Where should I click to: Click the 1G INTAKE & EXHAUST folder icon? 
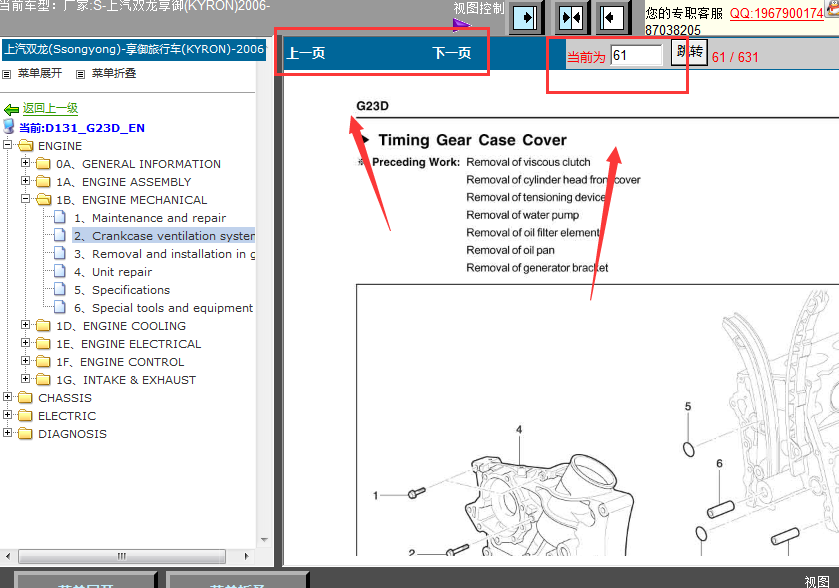[x=43, y=379]
